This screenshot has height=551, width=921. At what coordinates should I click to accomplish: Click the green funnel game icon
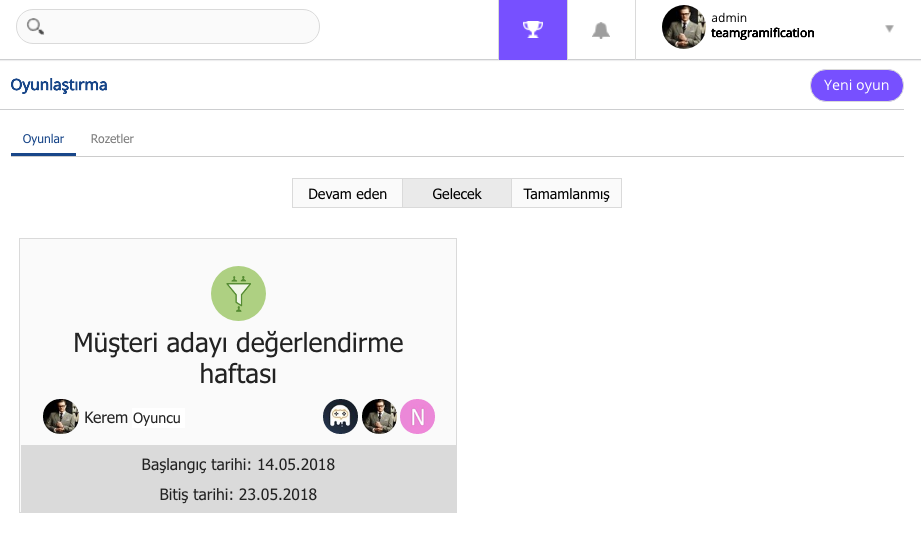238,294
